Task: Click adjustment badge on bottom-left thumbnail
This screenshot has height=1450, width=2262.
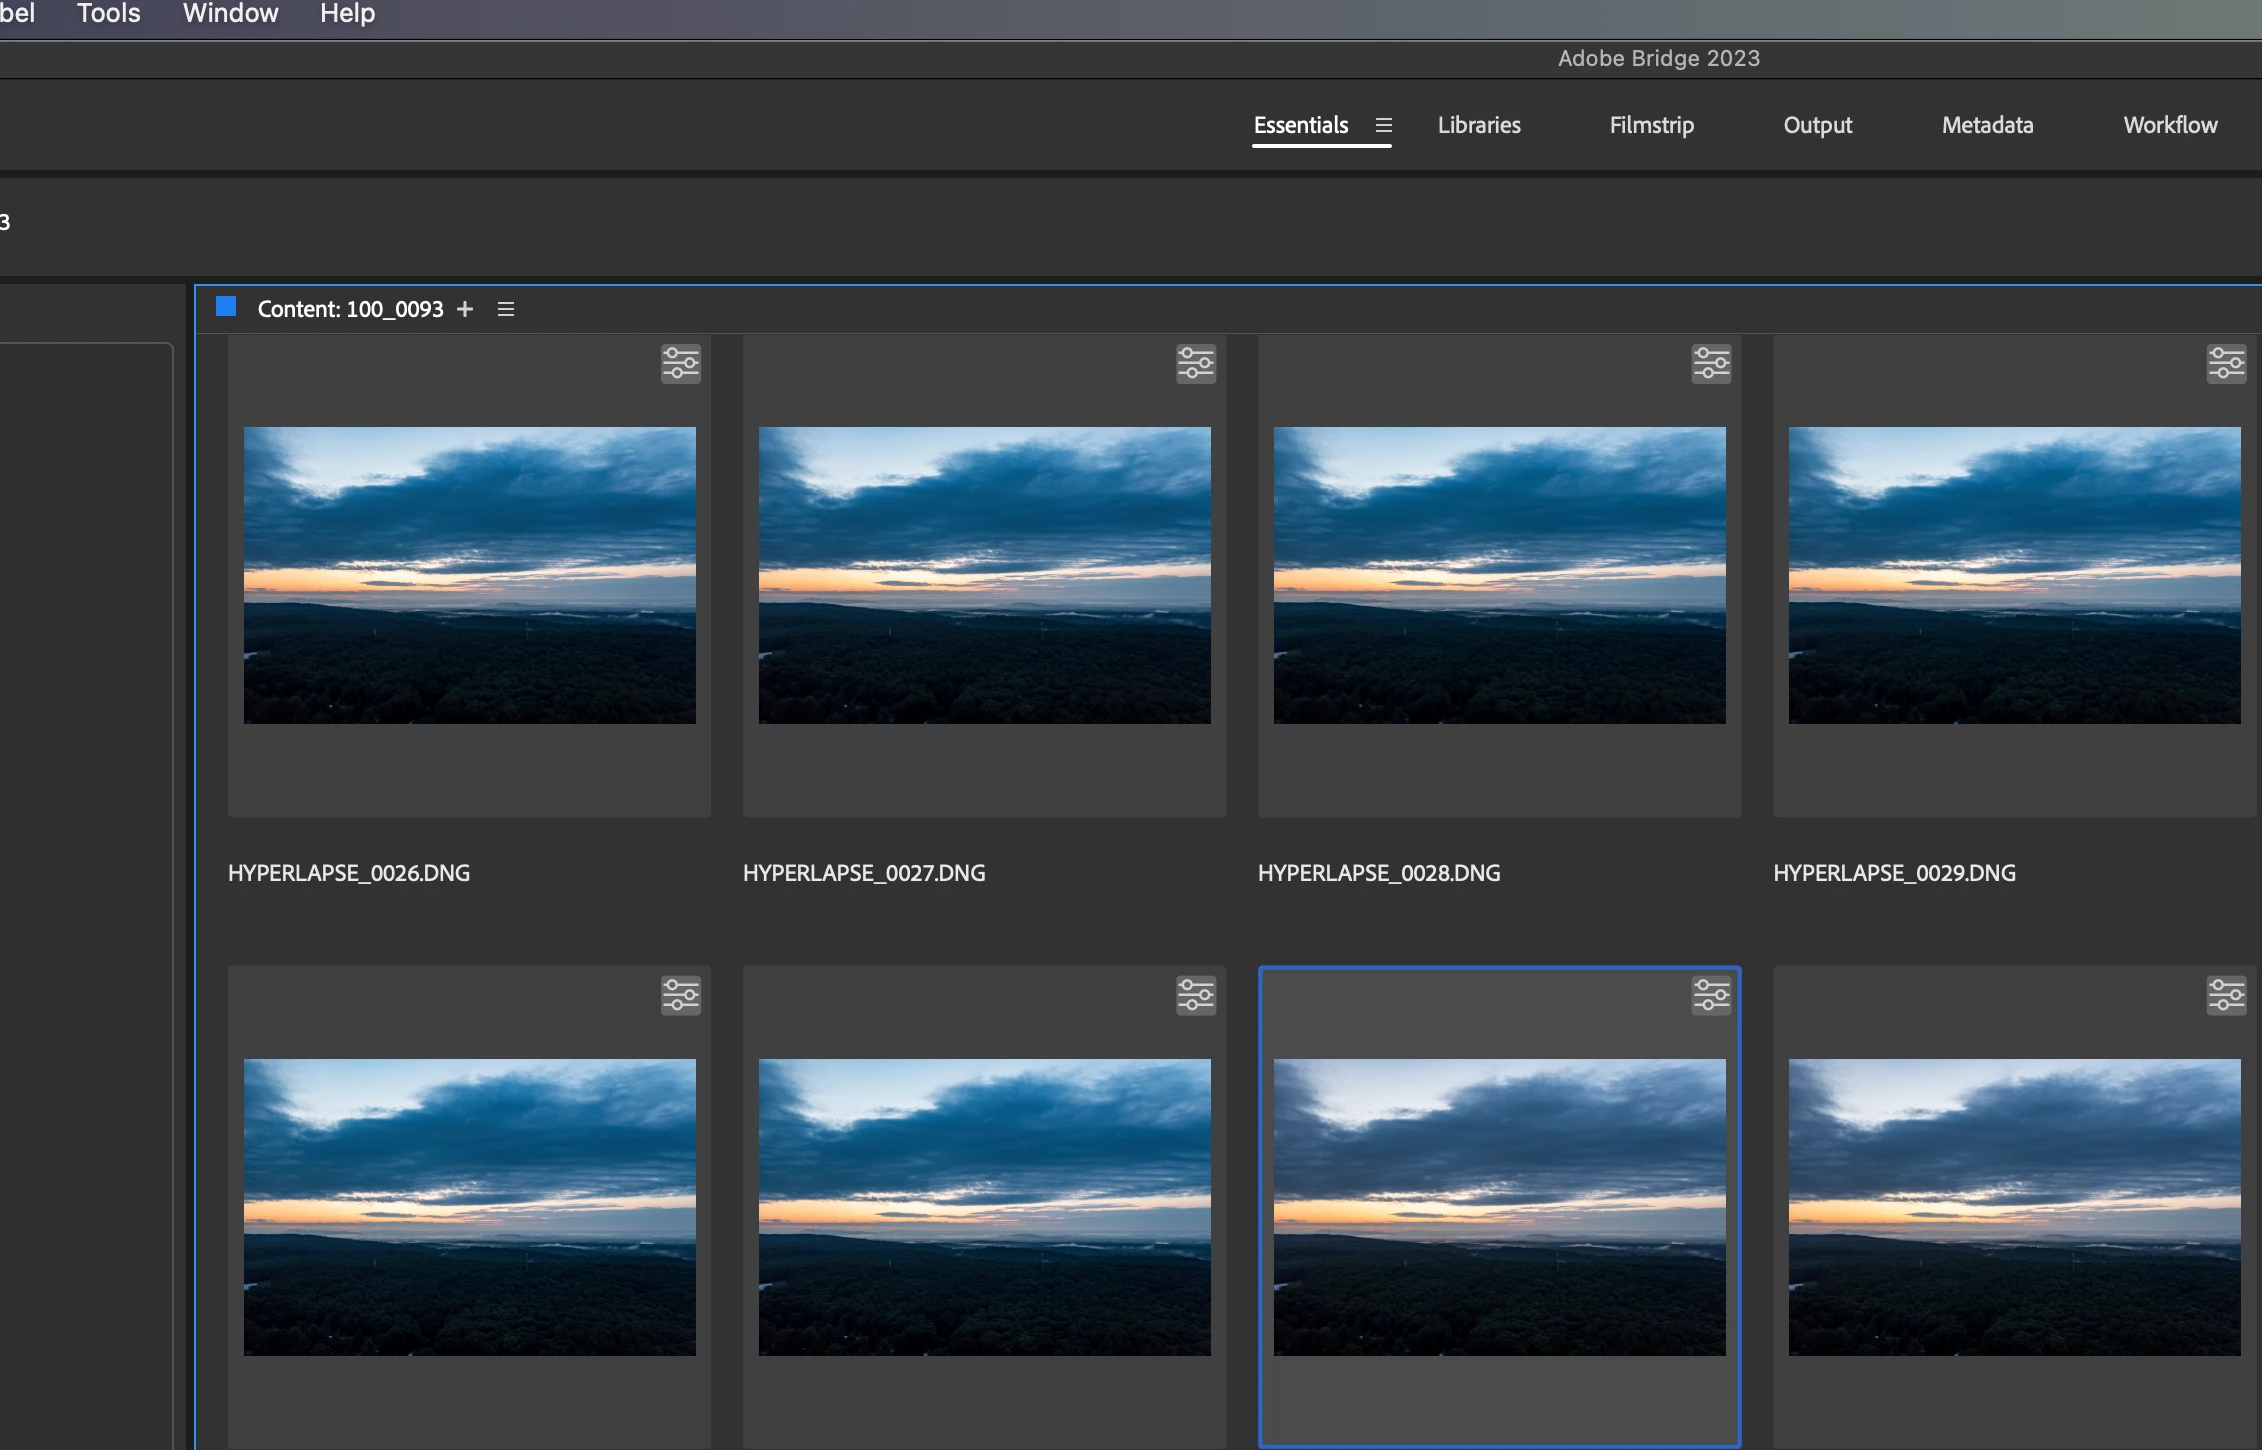Action: [680, 995]
